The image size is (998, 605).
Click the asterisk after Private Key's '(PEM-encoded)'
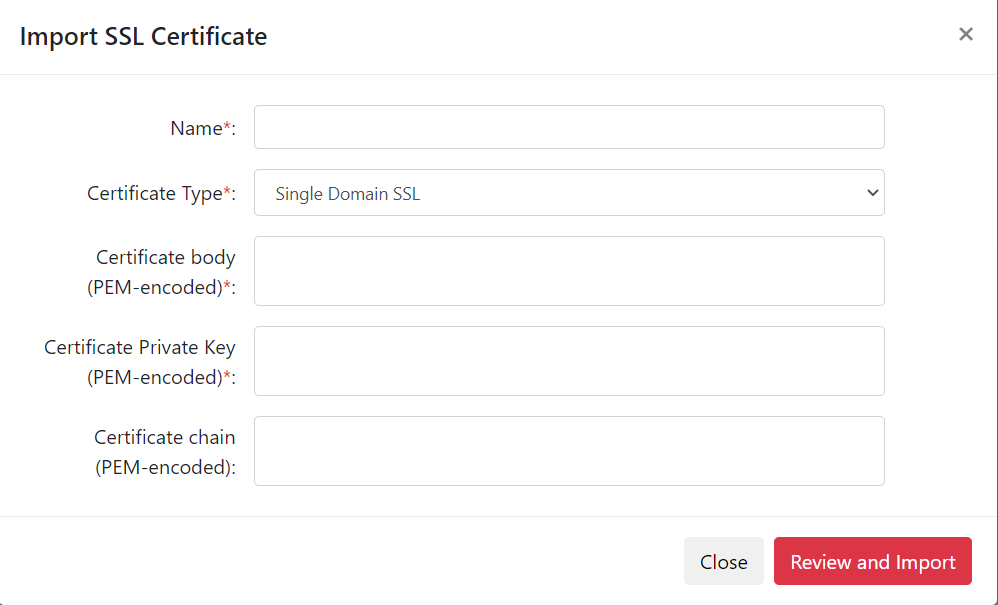click(227, 376)
